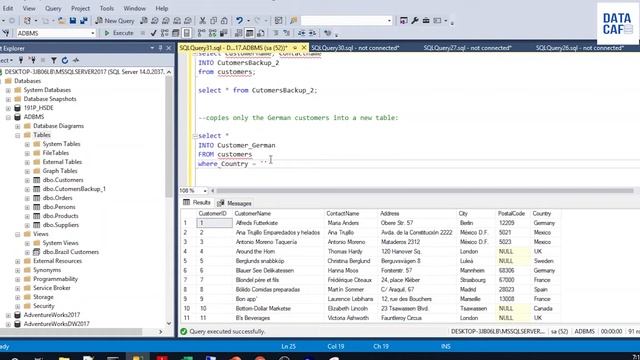The image size is (640, 360).
Task: Click the Uncomment Selected Lines icon
Action: (287, 33)
